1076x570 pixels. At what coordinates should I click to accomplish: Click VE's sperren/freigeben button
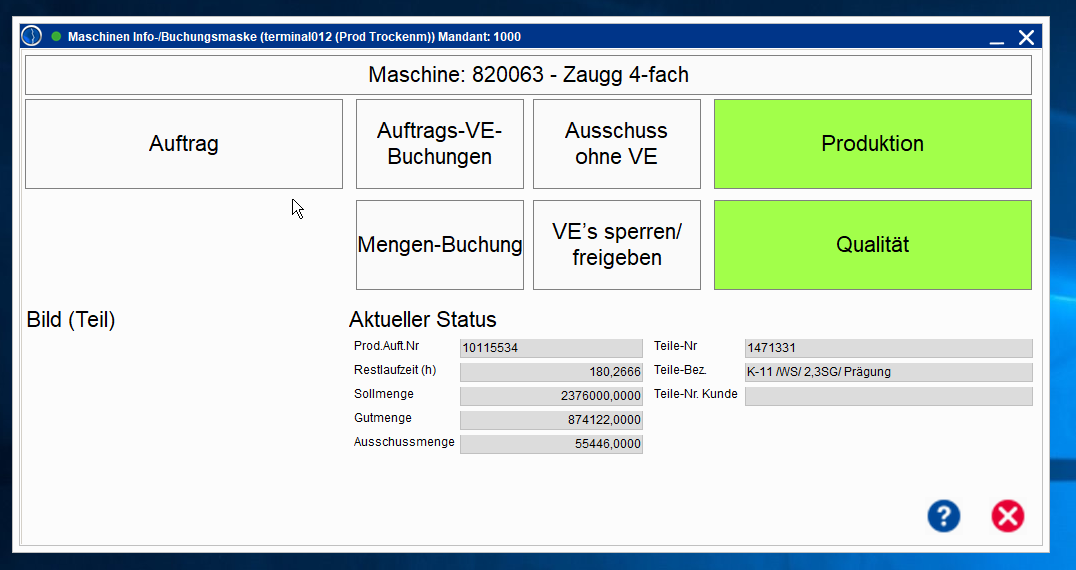click(616, 245)
